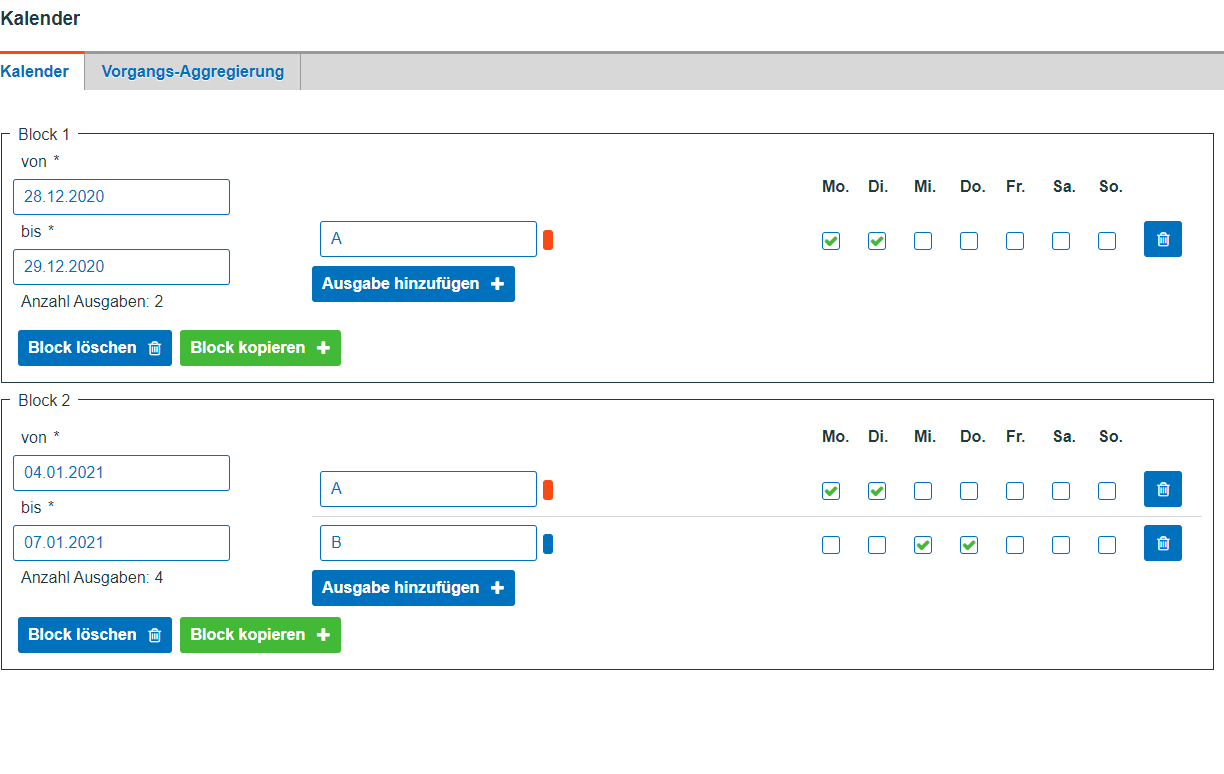Screen dimensions: 1224x774
Task: Click trash icon for Block 1 row A
Action: pyautogui.click(x=1163, y=239)
